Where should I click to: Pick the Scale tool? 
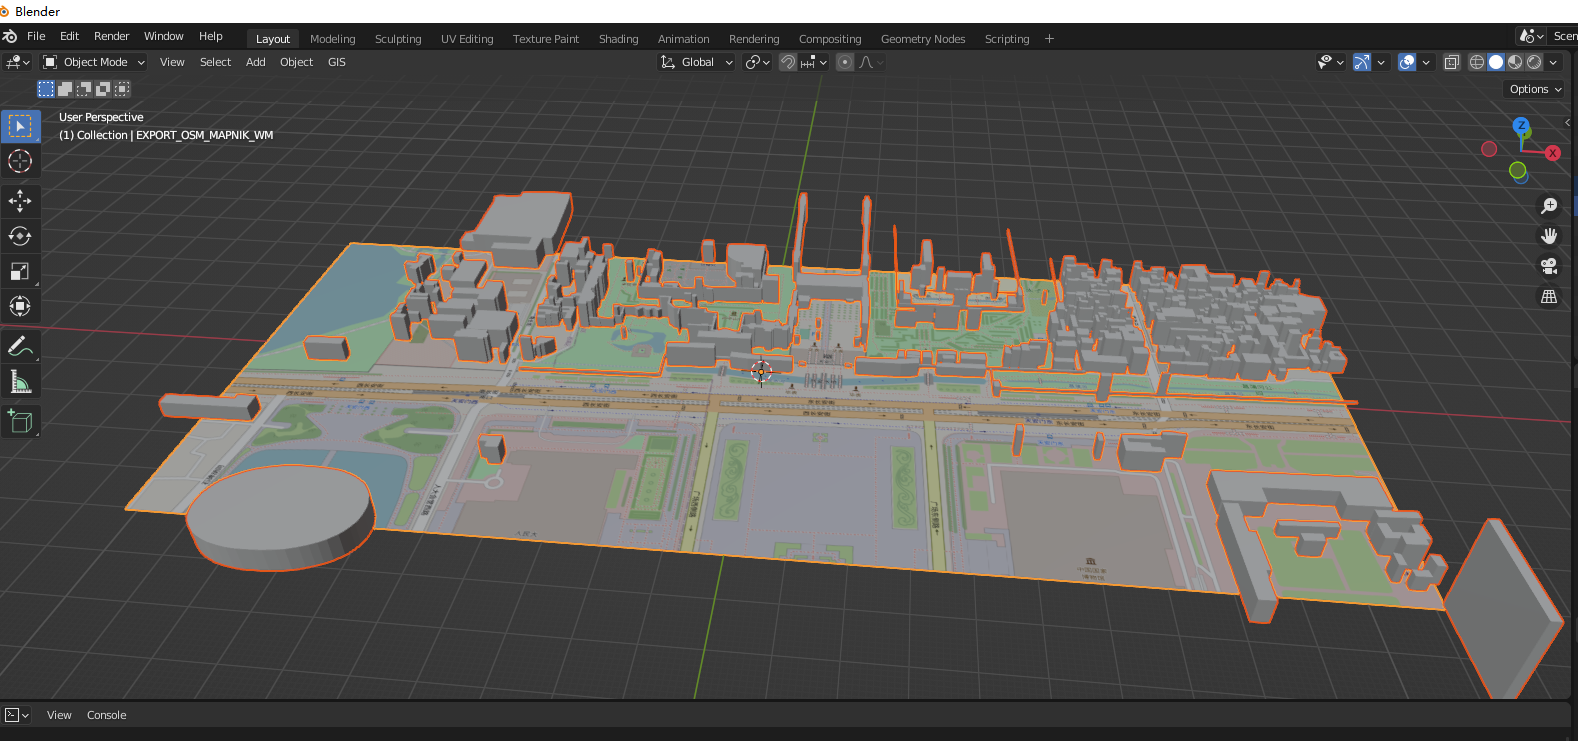[20, 271]
